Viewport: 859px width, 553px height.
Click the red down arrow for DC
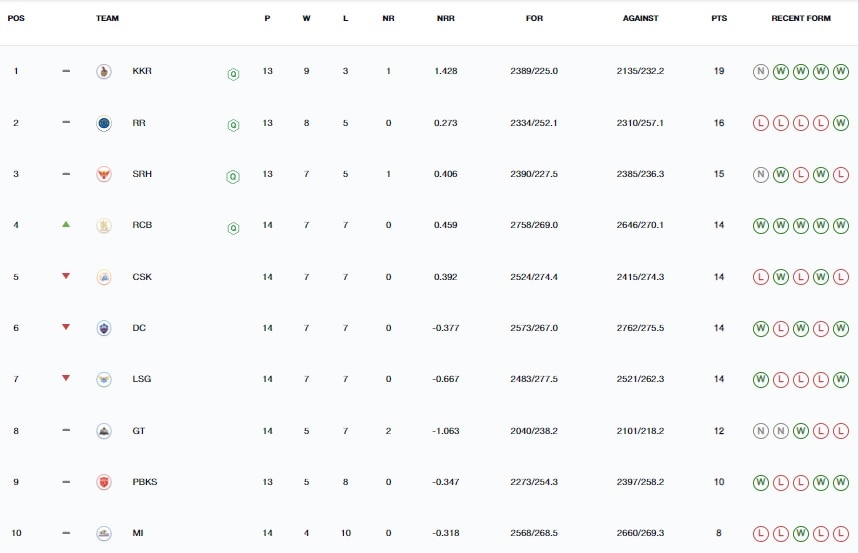tap(66, 327)
